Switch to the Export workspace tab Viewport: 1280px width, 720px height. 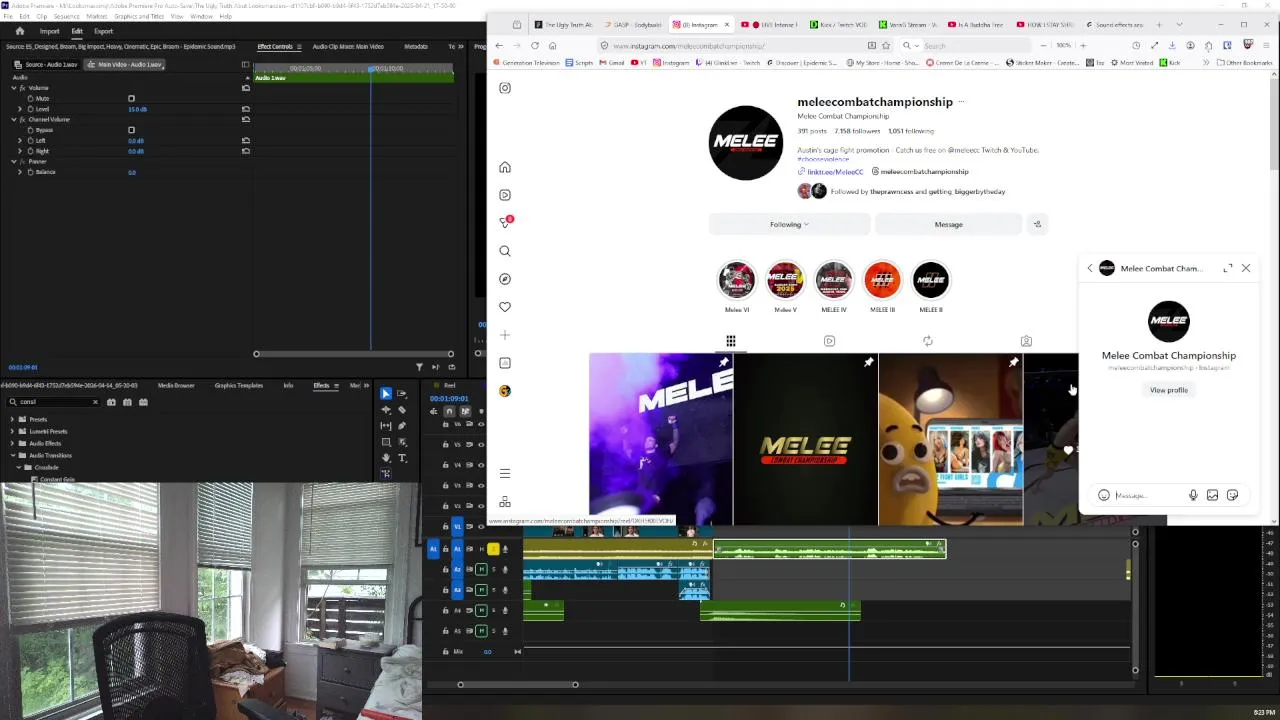point(104,31)
